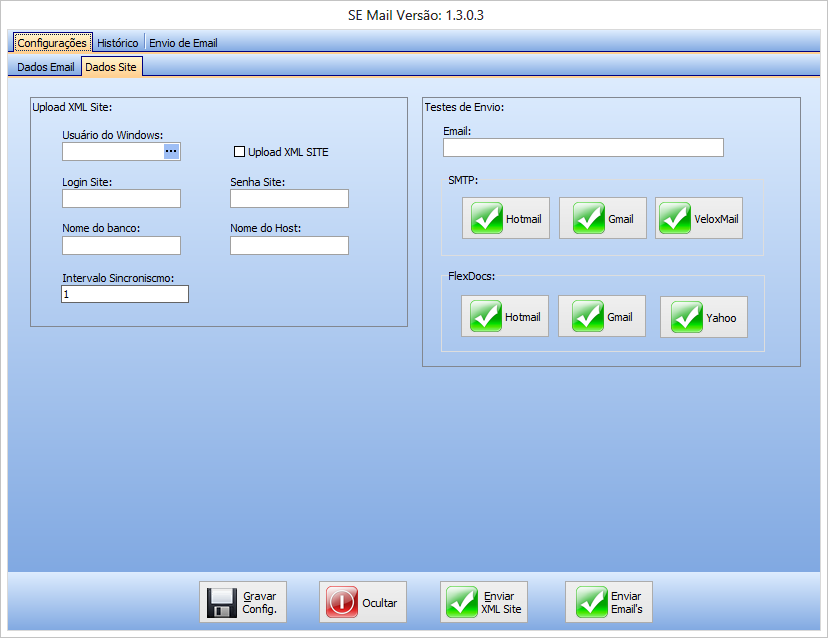Click the Nome do banco field
This screenshot has height=638, width=828.
coord(121,246)
